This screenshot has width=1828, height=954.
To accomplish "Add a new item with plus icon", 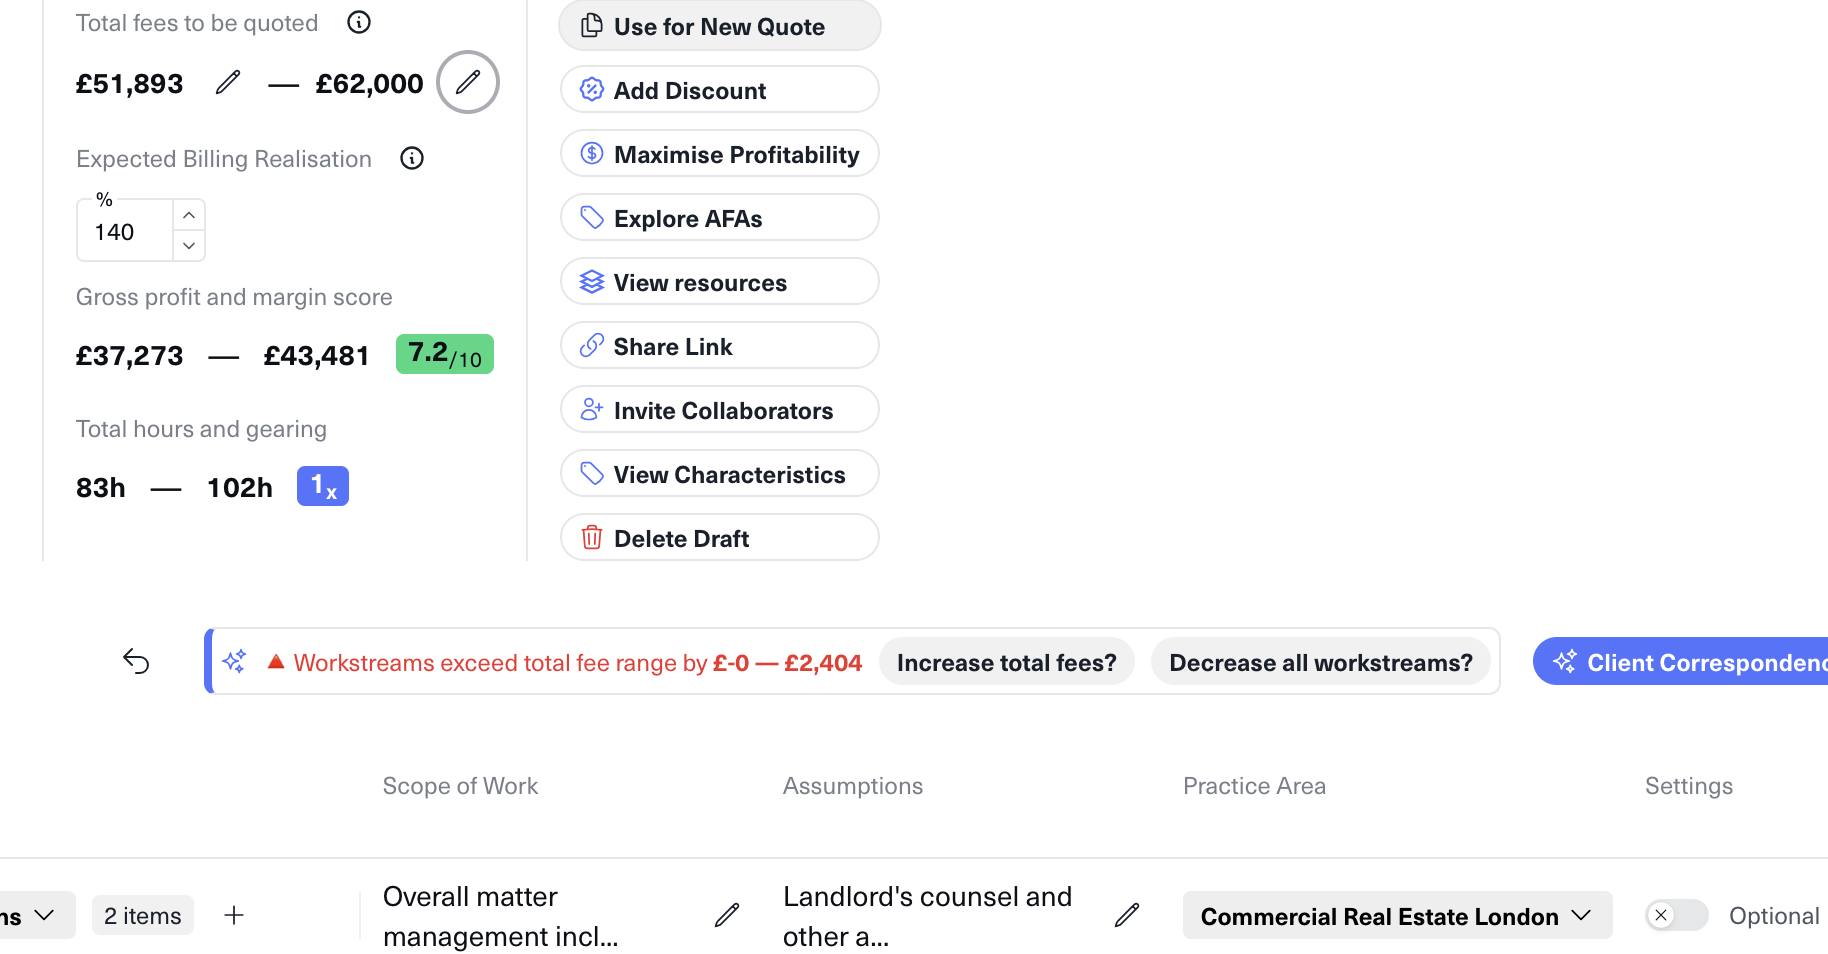I will 234,915.
